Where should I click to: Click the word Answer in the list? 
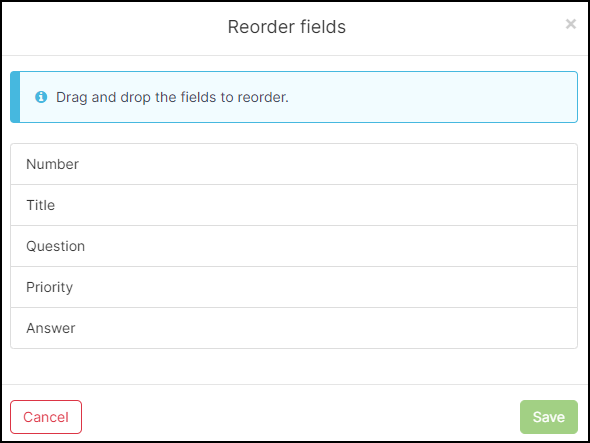point(51,329)
